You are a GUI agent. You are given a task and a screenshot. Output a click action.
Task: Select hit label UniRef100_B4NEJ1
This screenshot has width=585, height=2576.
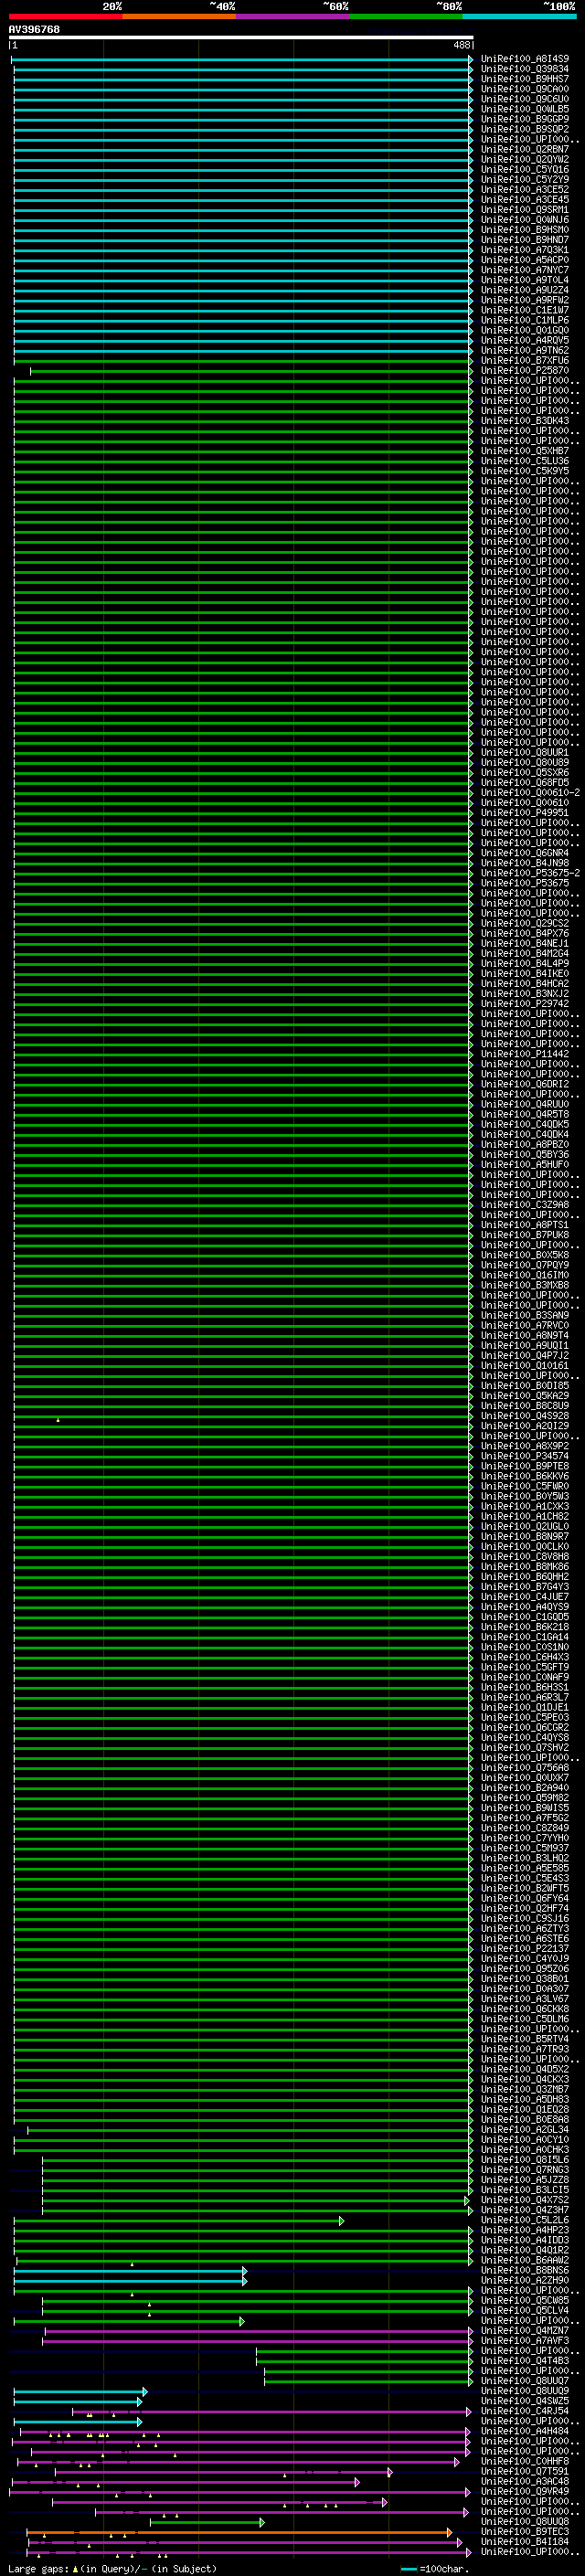tap(525, 943)
